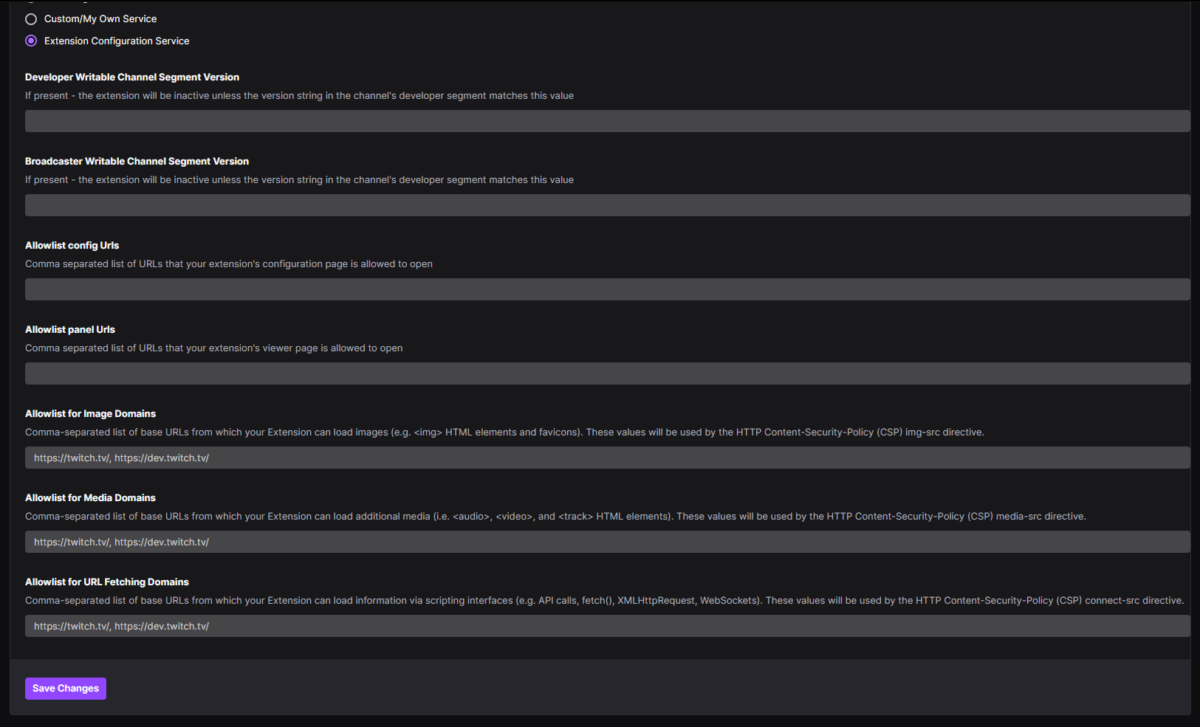Screen dimensions: 1200x727
Task: Click into the Allowlist panel Urls input
Action: [607, 373]
